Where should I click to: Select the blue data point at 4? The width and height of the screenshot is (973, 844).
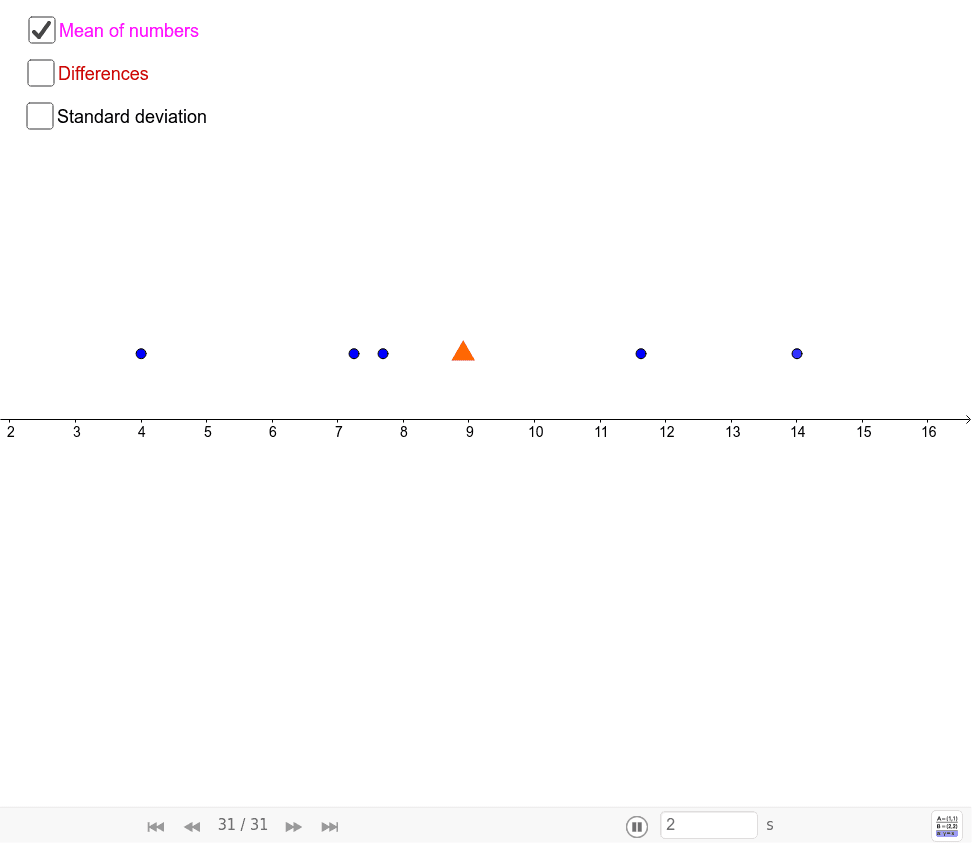141,353
